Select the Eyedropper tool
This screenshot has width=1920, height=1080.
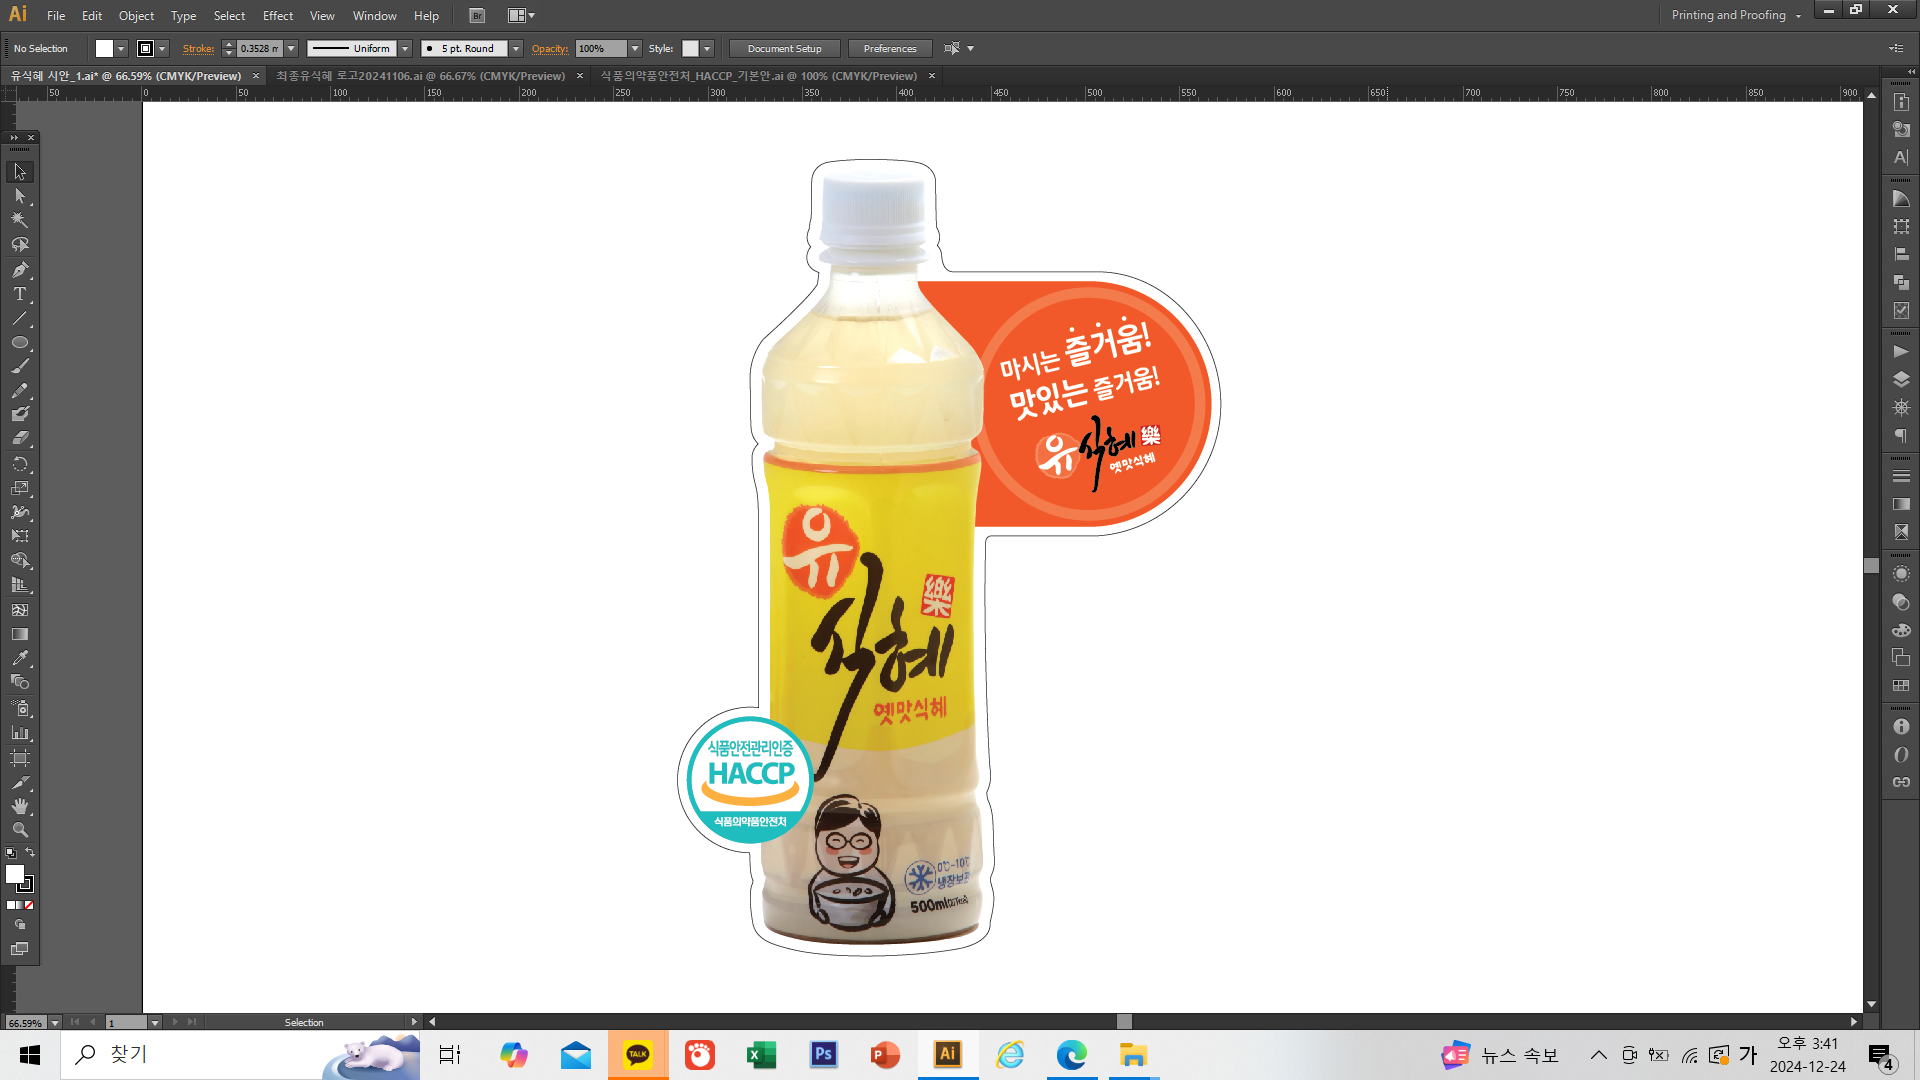point(20,658)
